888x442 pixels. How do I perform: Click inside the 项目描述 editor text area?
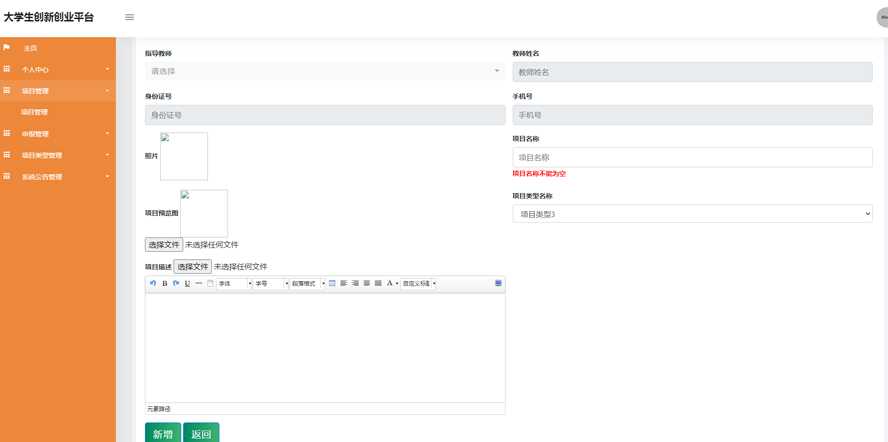point(325,347)
